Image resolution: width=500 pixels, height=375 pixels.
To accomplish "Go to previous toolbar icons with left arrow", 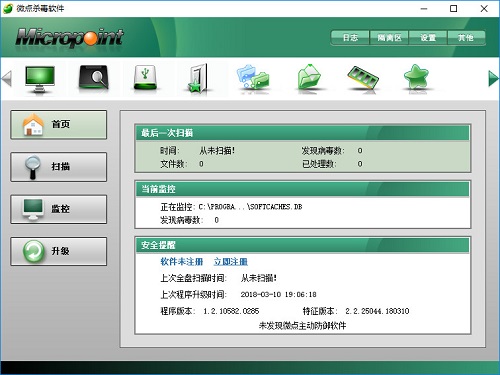I will click(x=7, y=79).
